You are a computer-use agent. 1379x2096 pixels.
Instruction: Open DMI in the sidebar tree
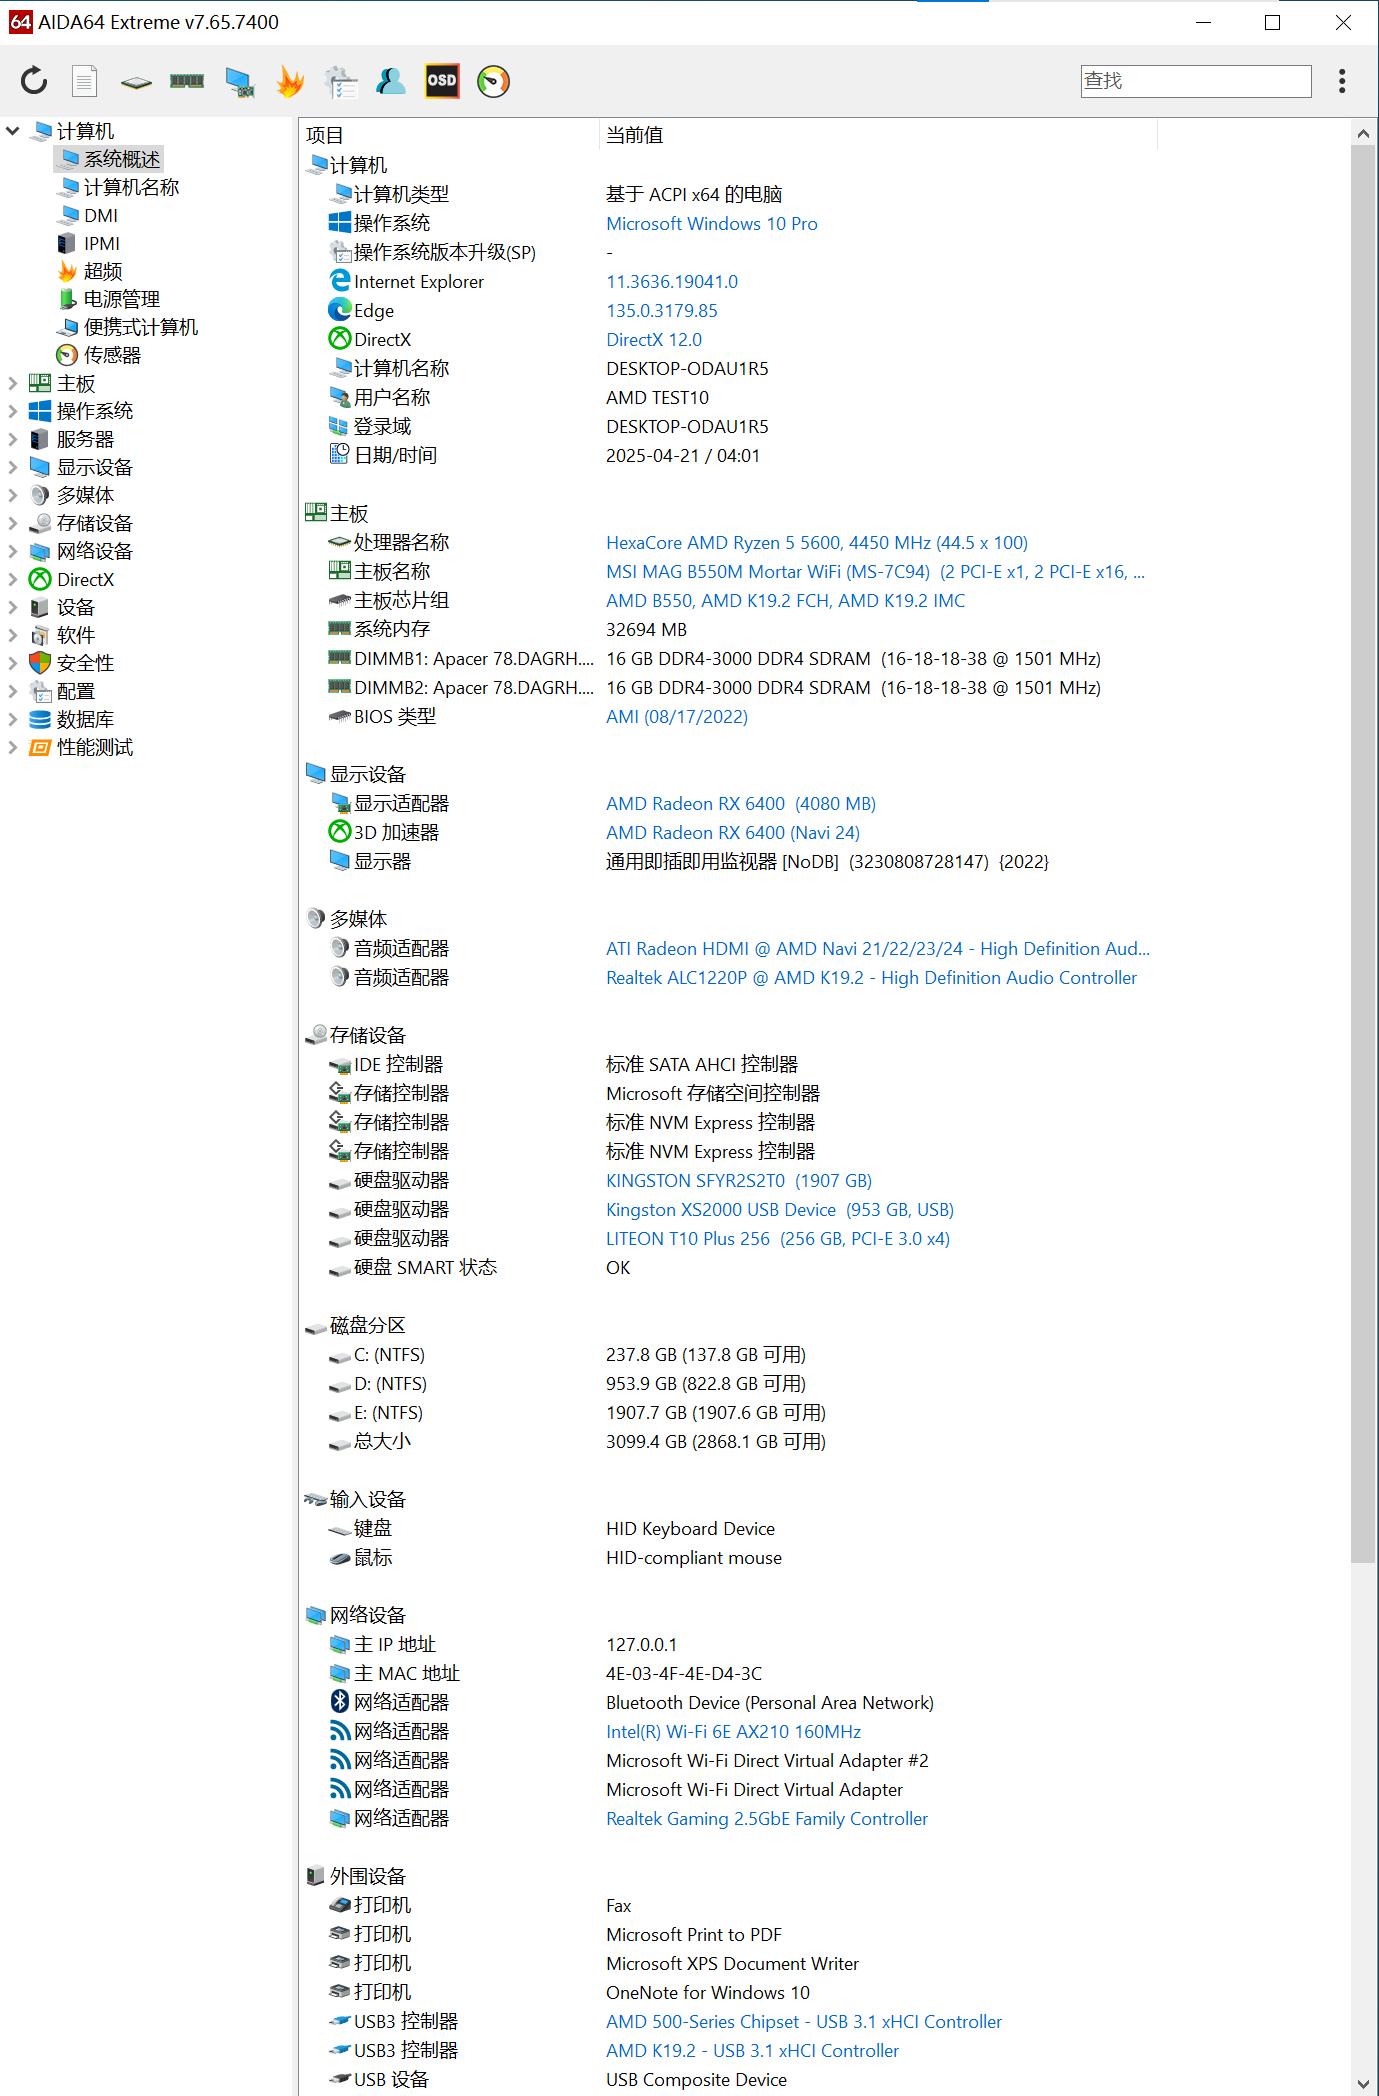point(101,215)
